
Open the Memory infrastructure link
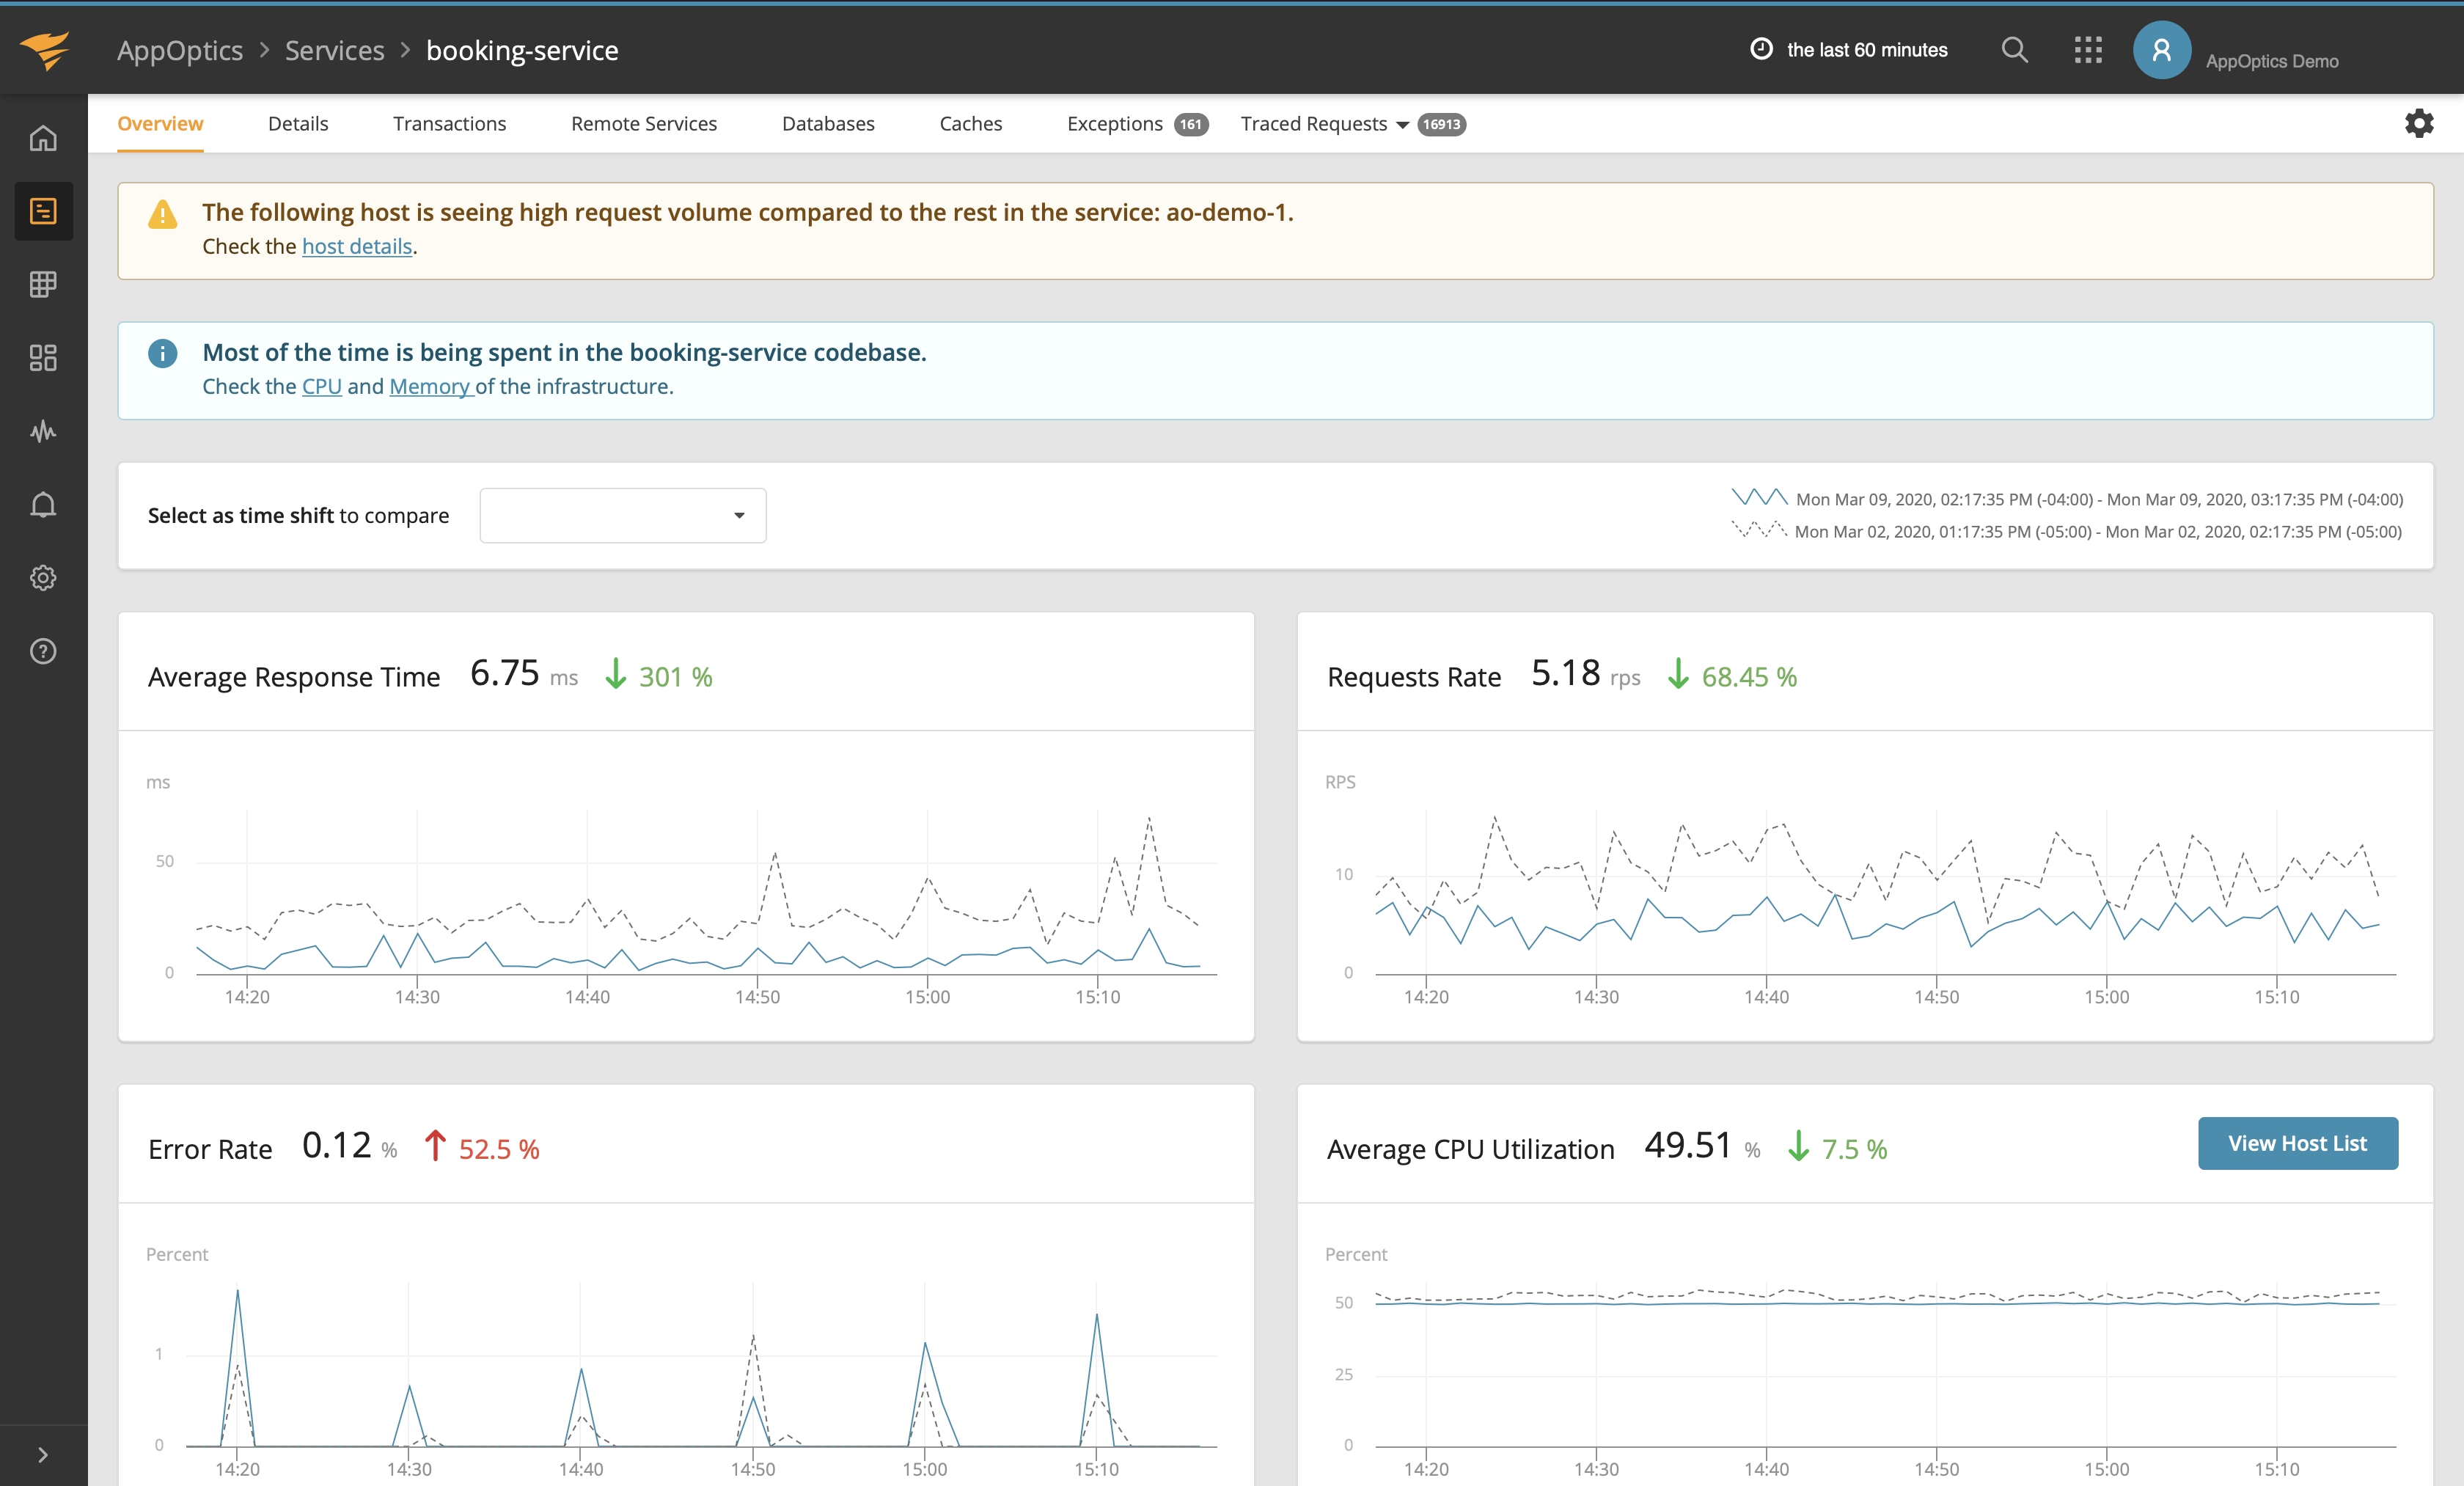(x=430, y=386)
